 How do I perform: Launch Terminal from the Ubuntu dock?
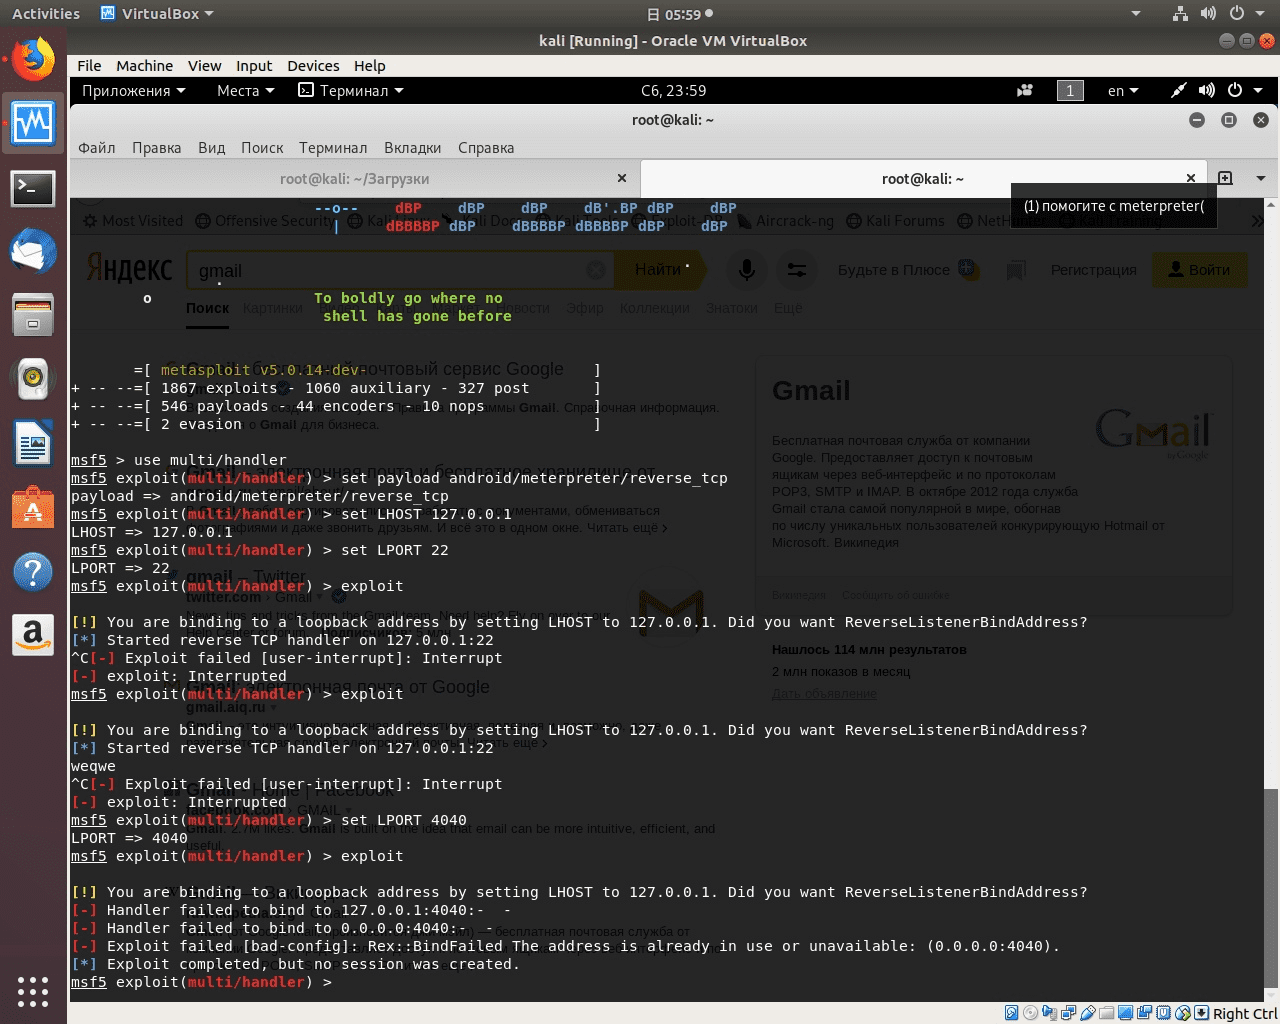pos(33,187)
